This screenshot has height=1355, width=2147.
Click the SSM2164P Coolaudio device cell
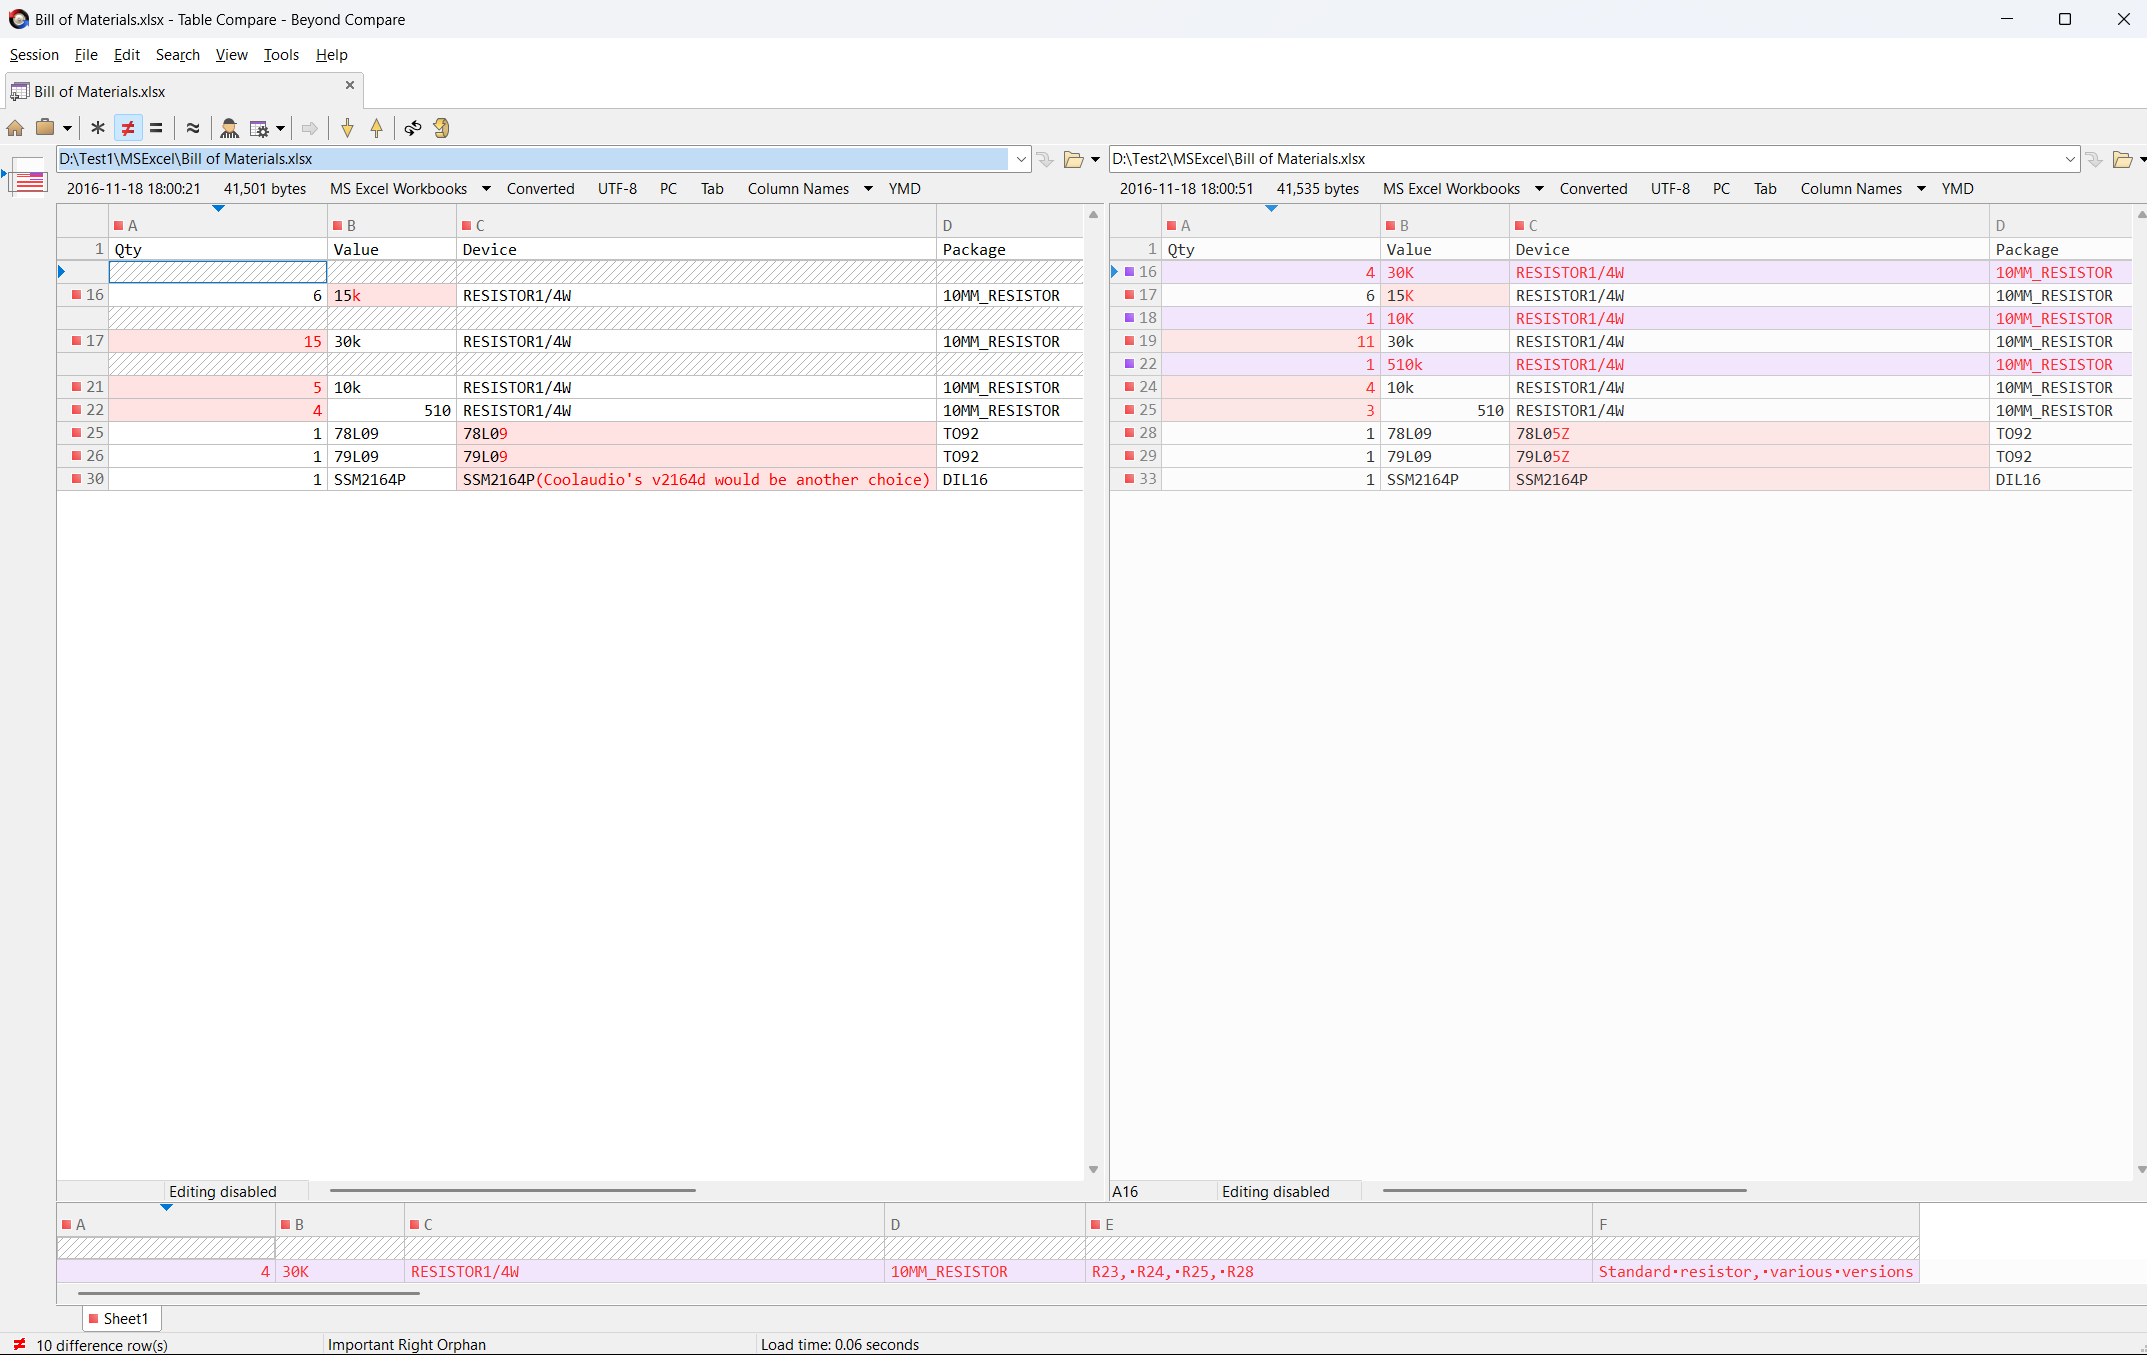[x=696, y=480]
